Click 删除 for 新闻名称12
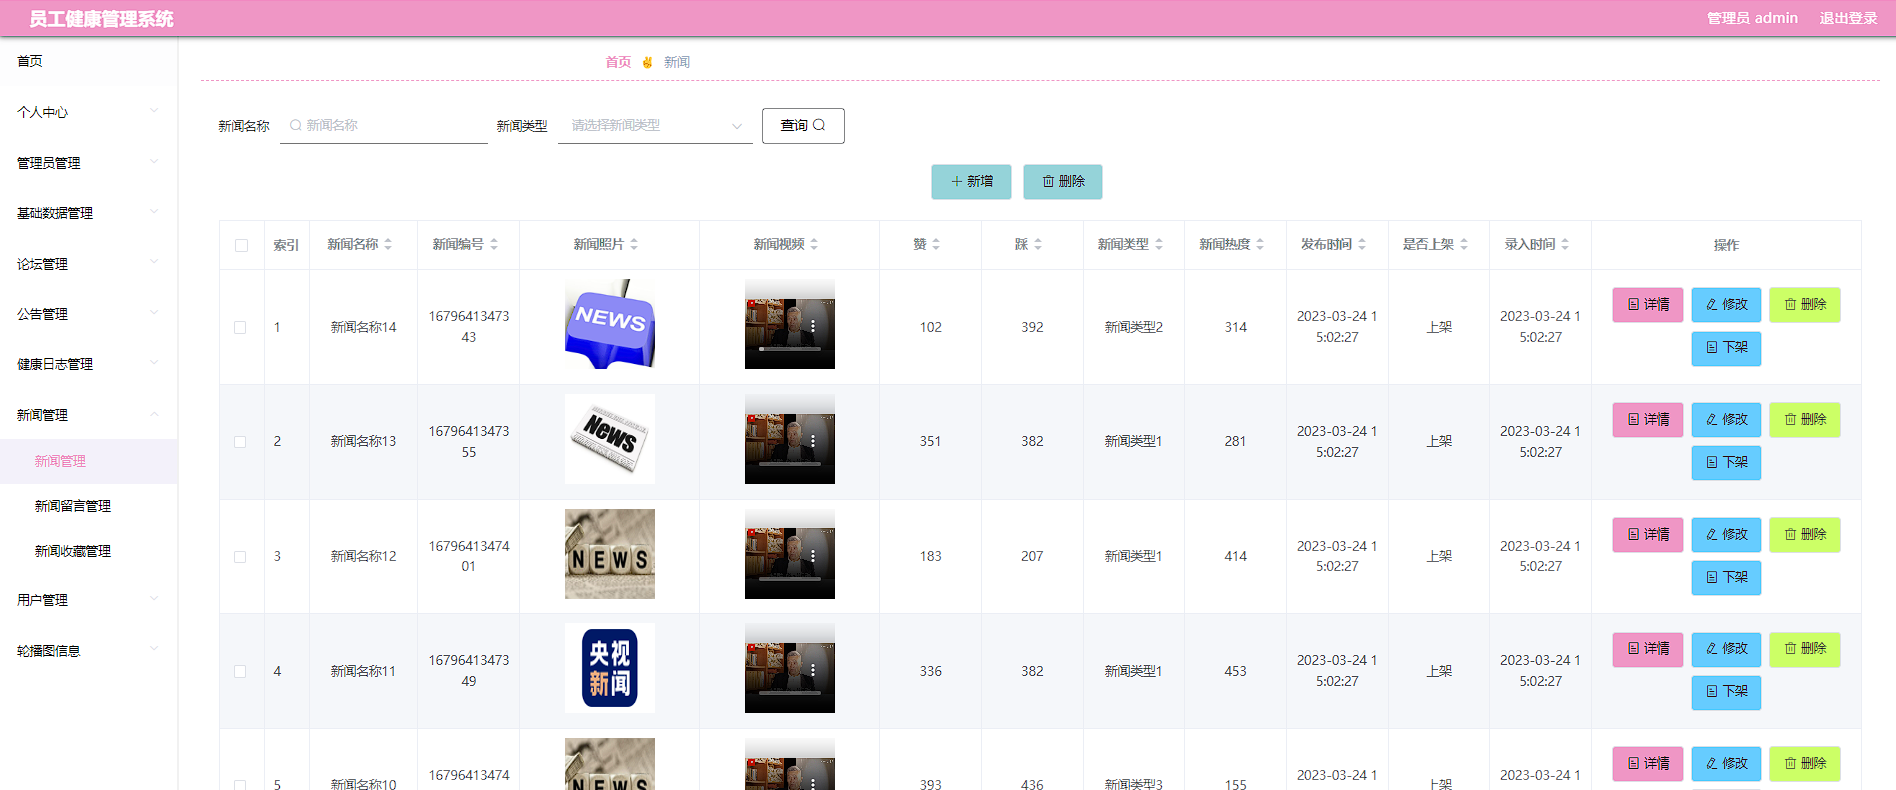1896x790 pixels. click(1805, 535)
